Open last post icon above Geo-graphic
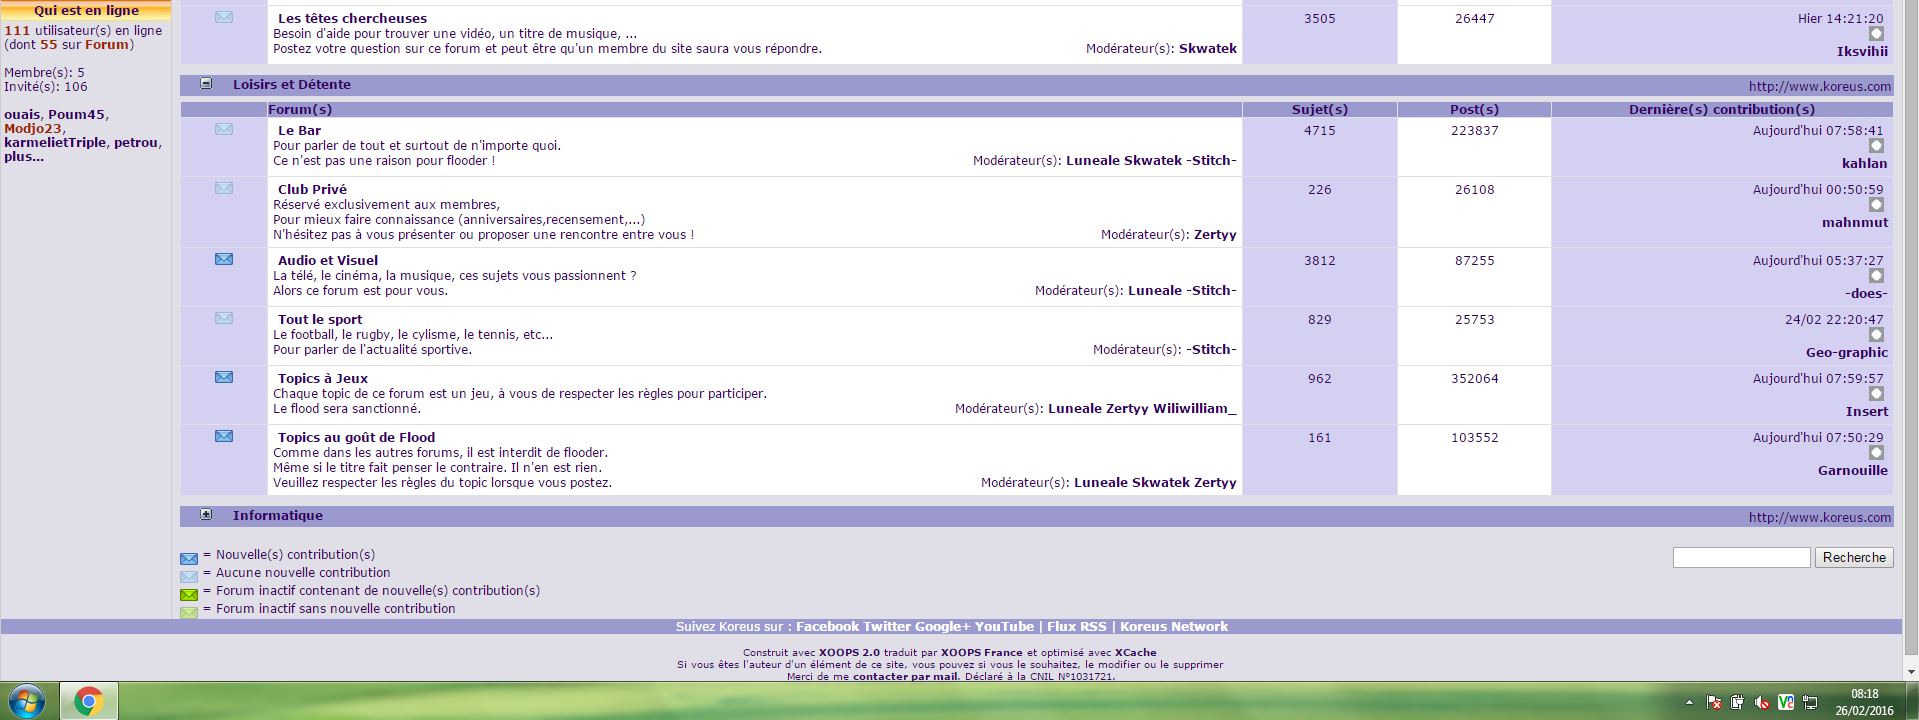 click(1876, 335)
